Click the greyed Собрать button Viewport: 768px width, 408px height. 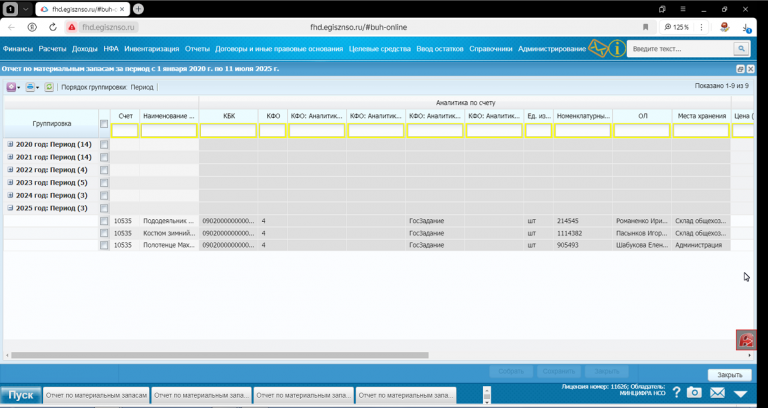(511, 371)
